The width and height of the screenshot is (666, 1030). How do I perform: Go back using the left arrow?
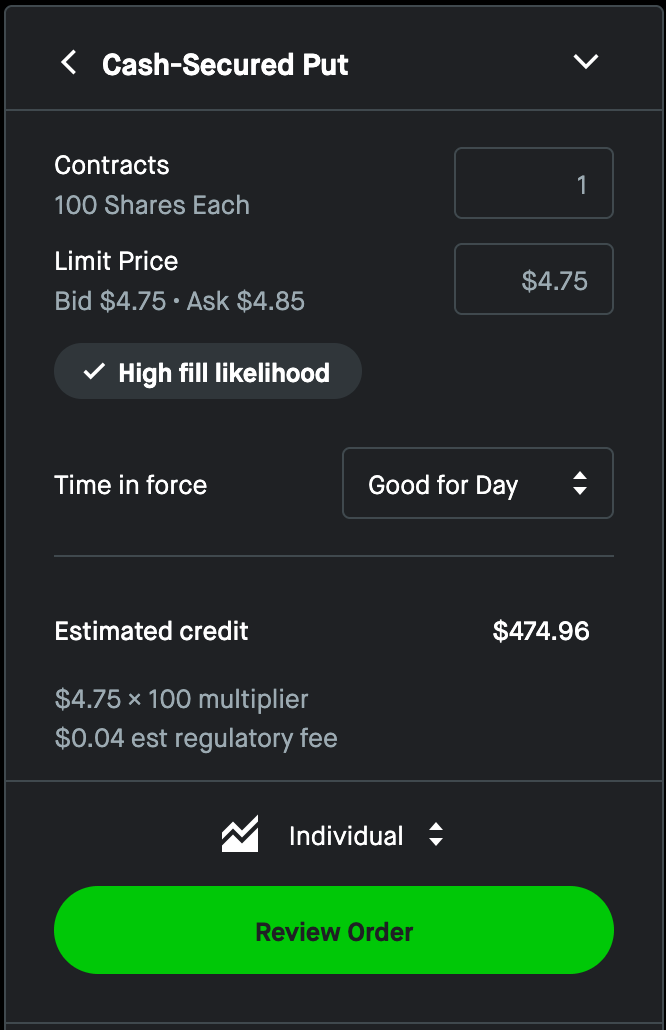[x=68, y=64]
